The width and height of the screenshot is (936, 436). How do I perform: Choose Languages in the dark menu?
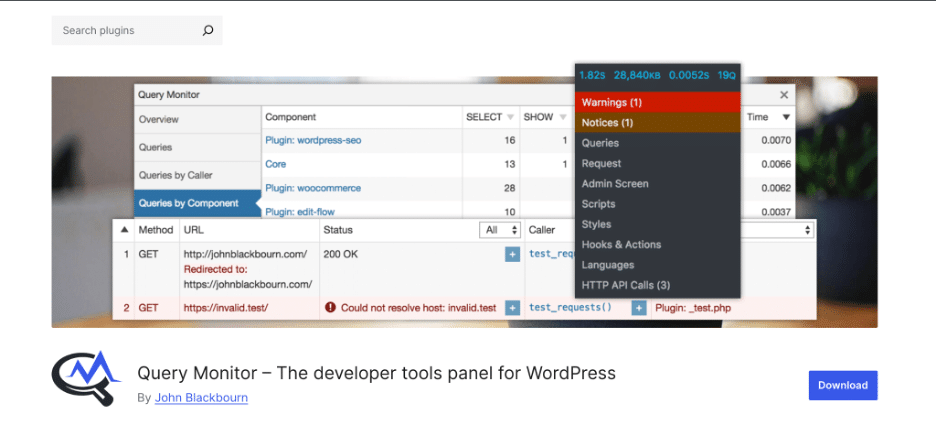657,265
